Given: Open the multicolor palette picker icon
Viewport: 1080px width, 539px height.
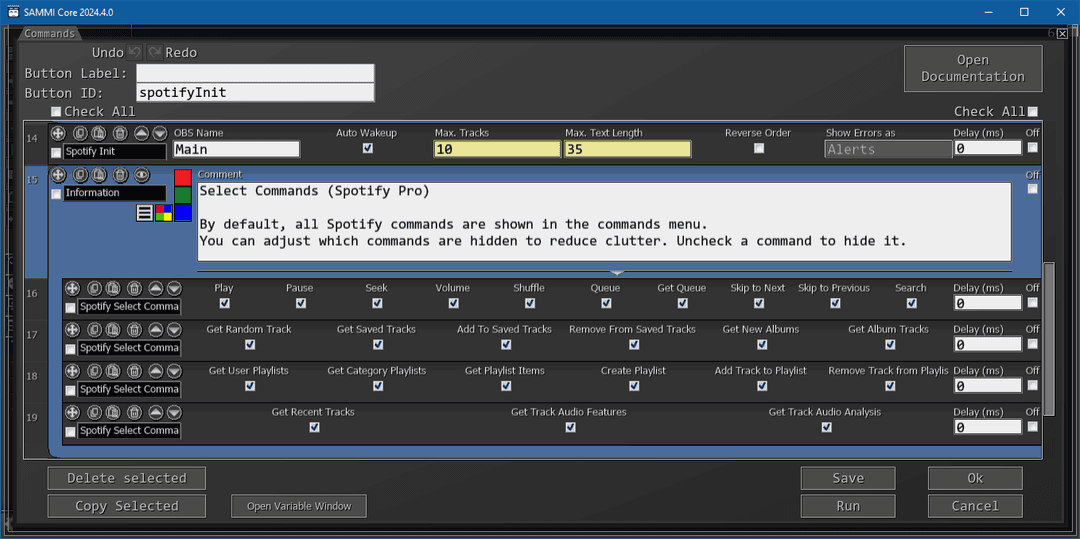Looking at the screenshot, I should point(163,213).
